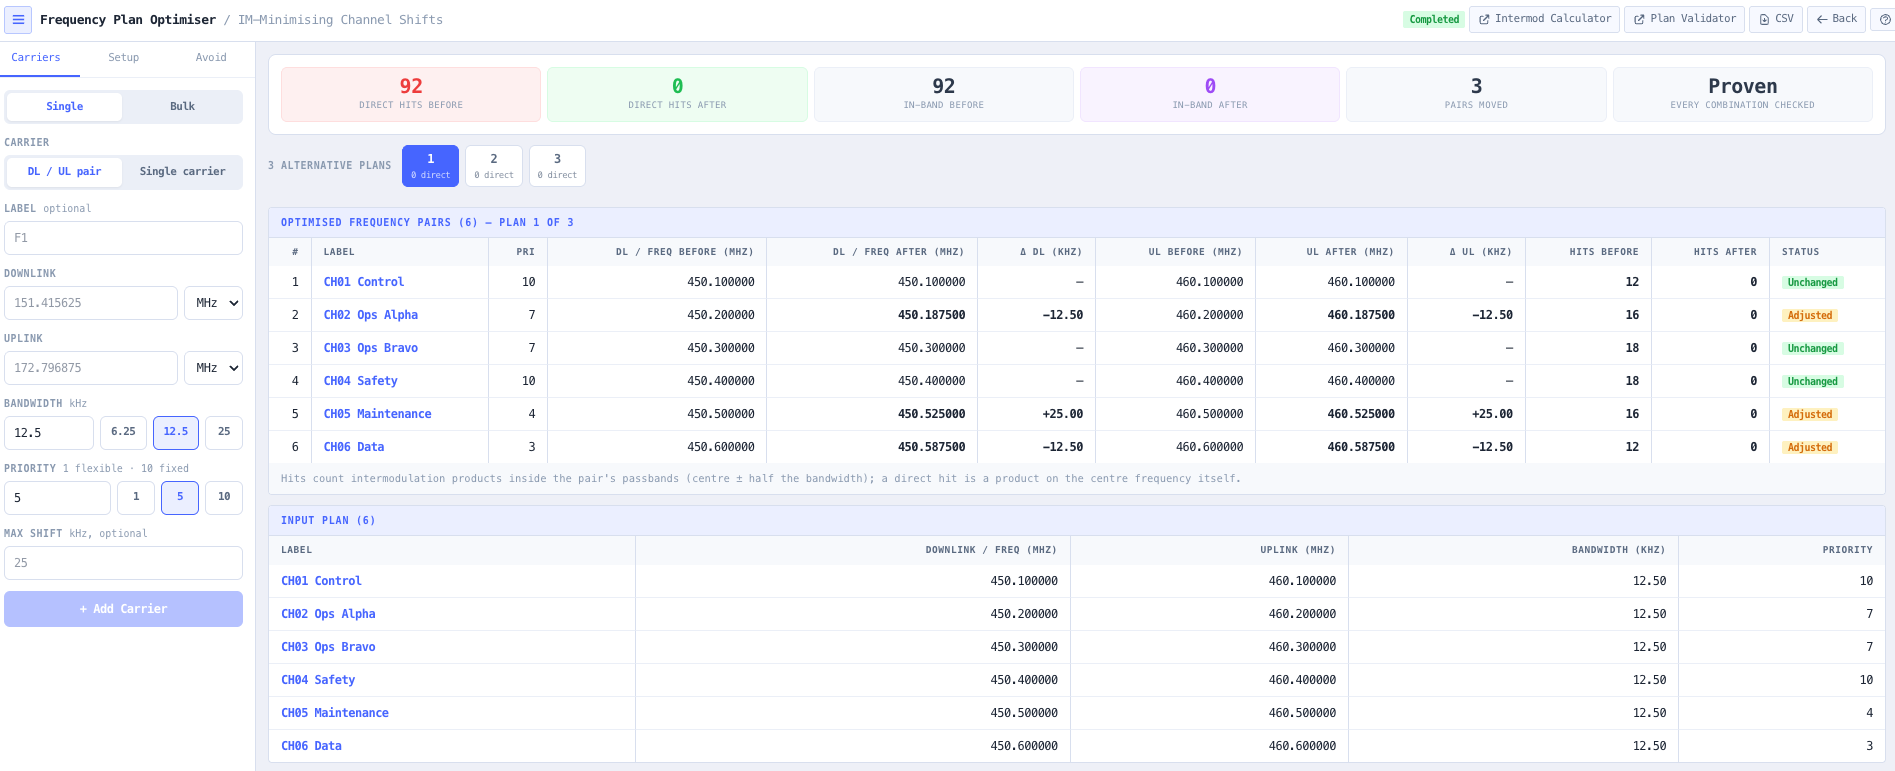Go Back to previous page
Screen dimensions: 1895x771
(1836, 19)
